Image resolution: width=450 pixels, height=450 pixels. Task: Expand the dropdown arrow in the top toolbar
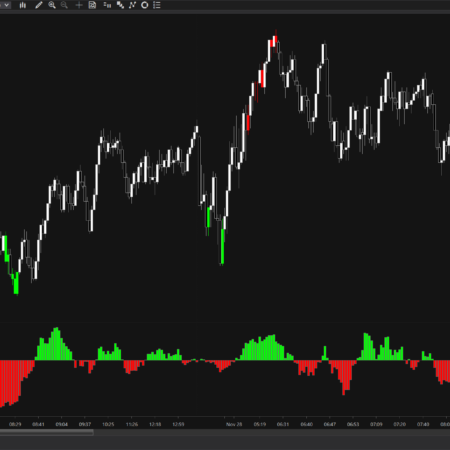click(6, 5)
